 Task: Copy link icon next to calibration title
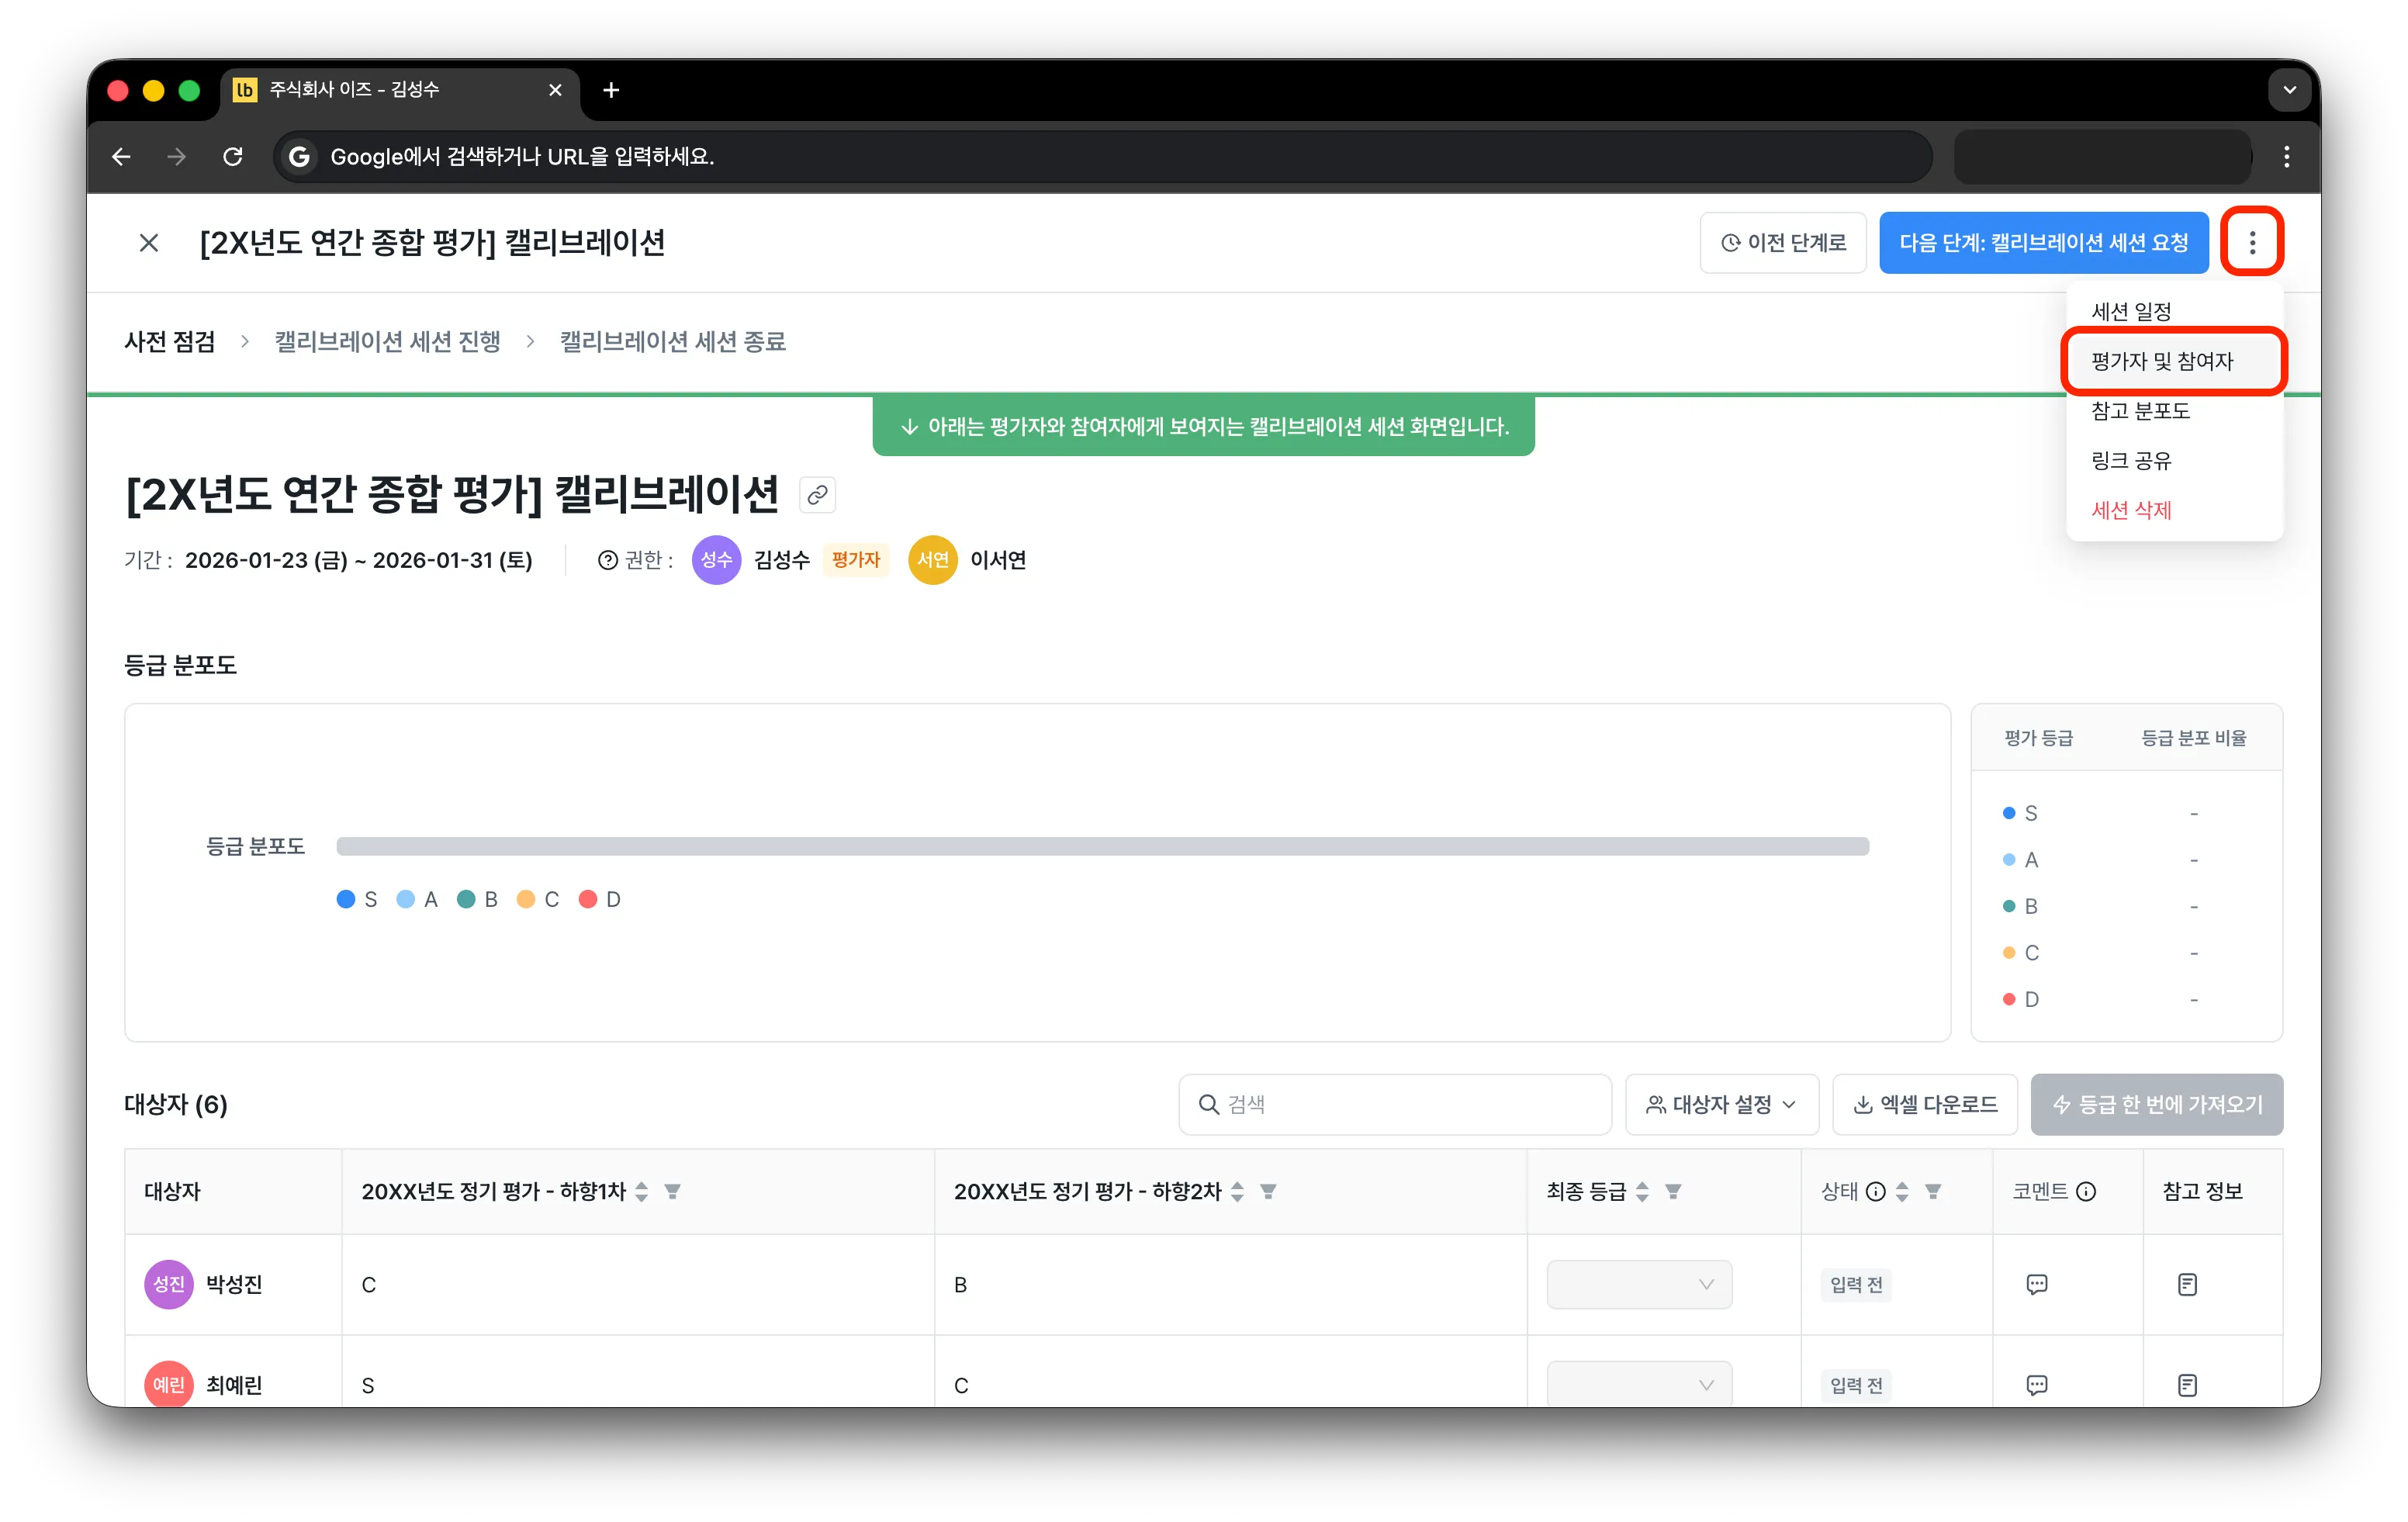click(817, 495)
